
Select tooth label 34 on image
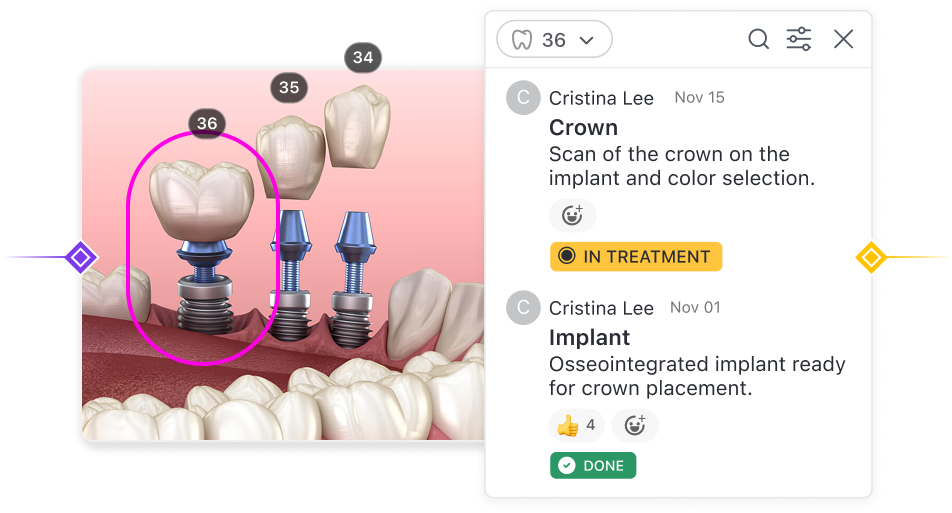(363, 58)
